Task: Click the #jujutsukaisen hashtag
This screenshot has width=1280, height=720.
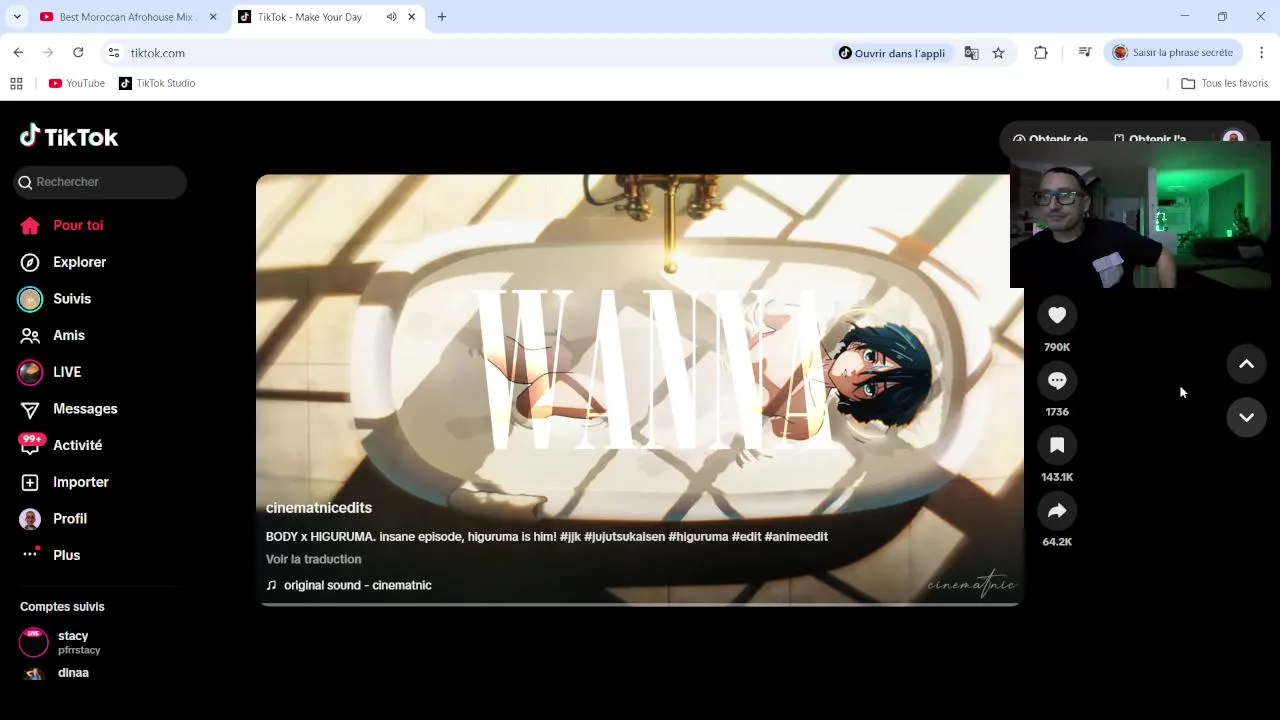Action: [625, 537]
